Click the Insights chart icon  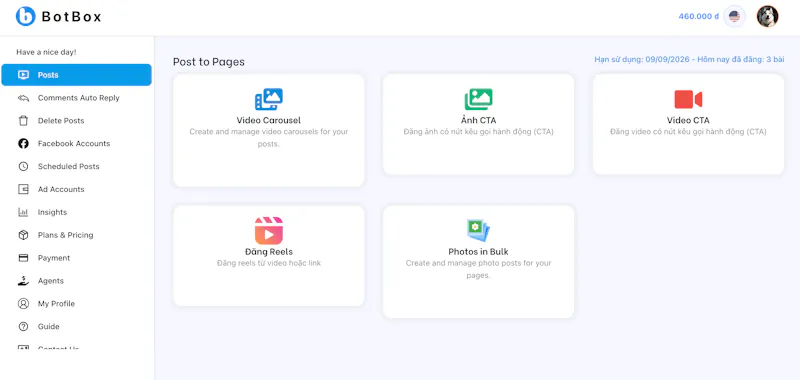(x=23, y=212)
